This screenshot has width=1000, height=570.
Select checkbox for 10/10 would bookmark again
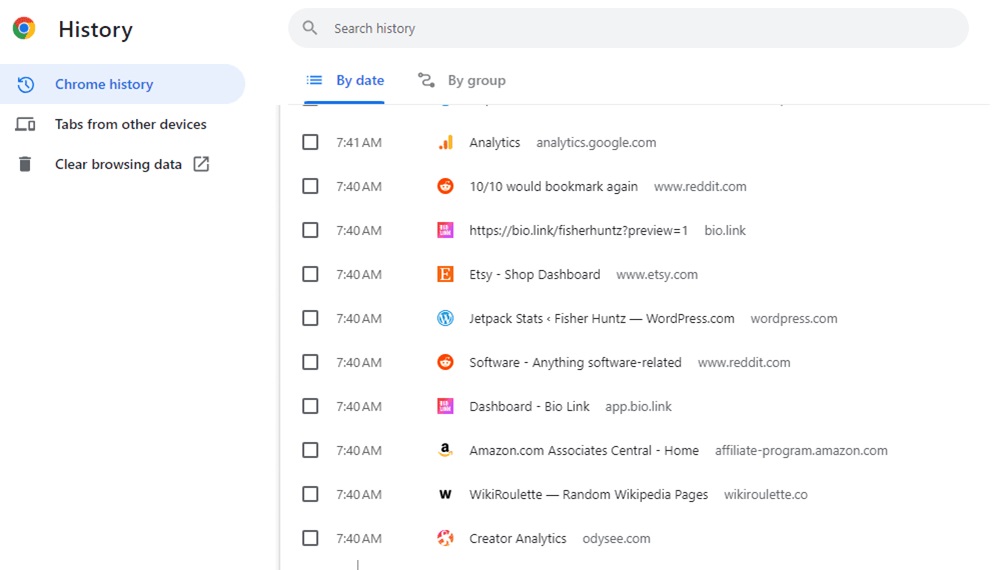click(x=310, y=186)
